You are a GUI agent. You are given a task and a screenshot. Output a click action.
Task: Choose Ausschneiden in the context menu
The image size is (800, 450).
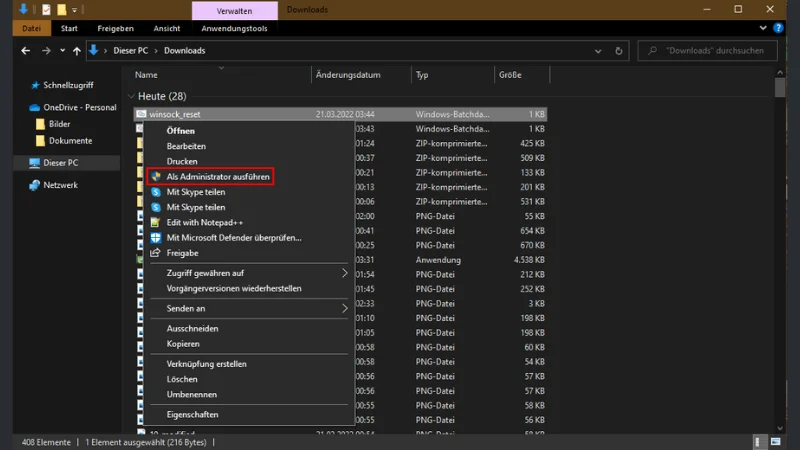[x=192, y=329]
